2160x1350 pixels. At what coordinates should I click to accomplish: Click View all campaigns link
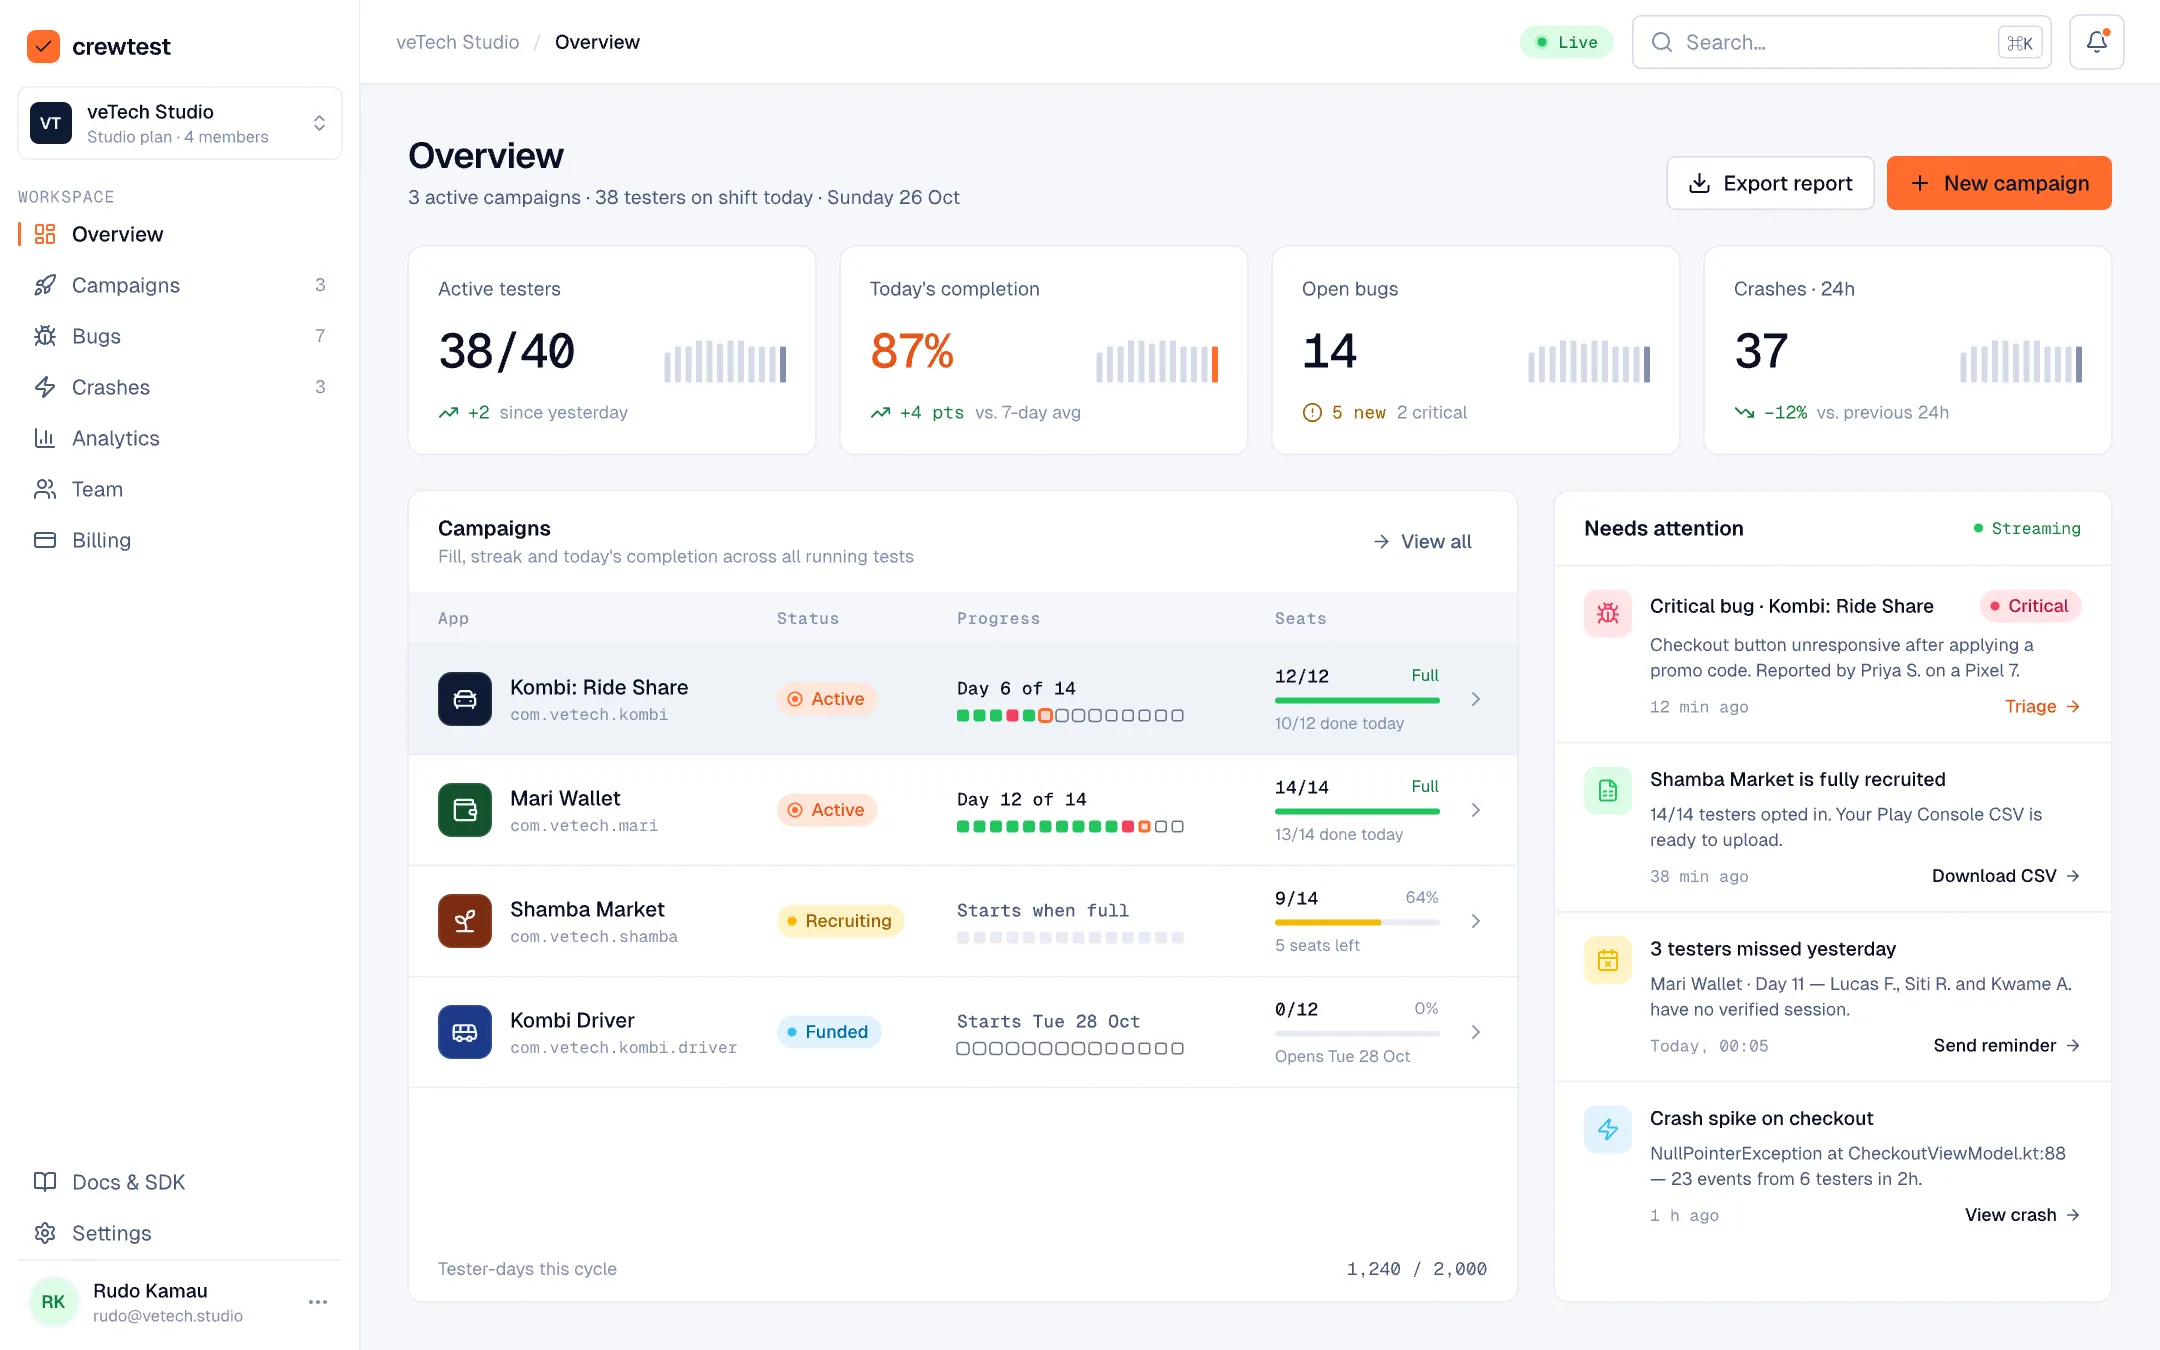coord(1422,541)
